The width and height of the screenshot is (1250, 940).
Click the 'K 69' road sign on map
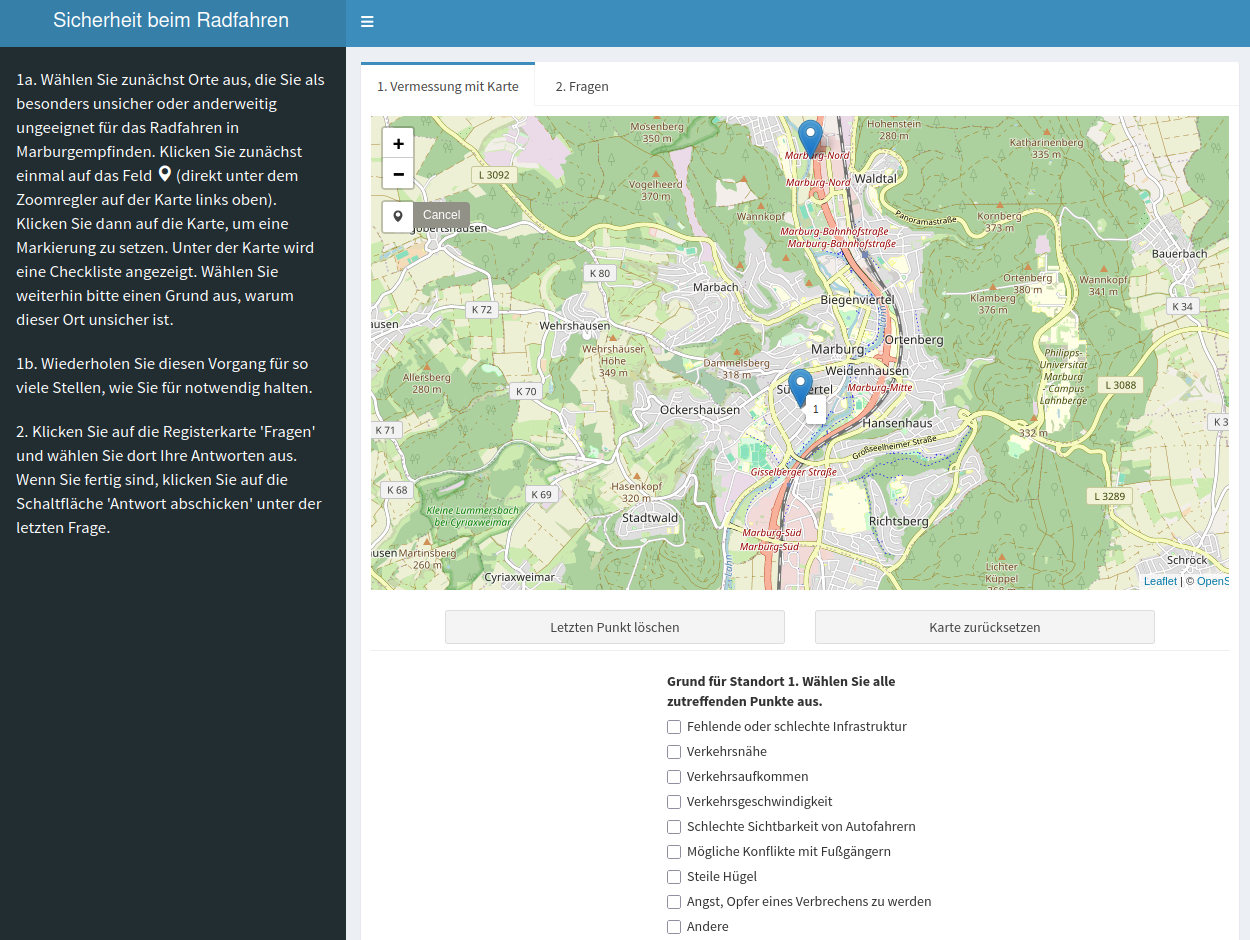541,494
